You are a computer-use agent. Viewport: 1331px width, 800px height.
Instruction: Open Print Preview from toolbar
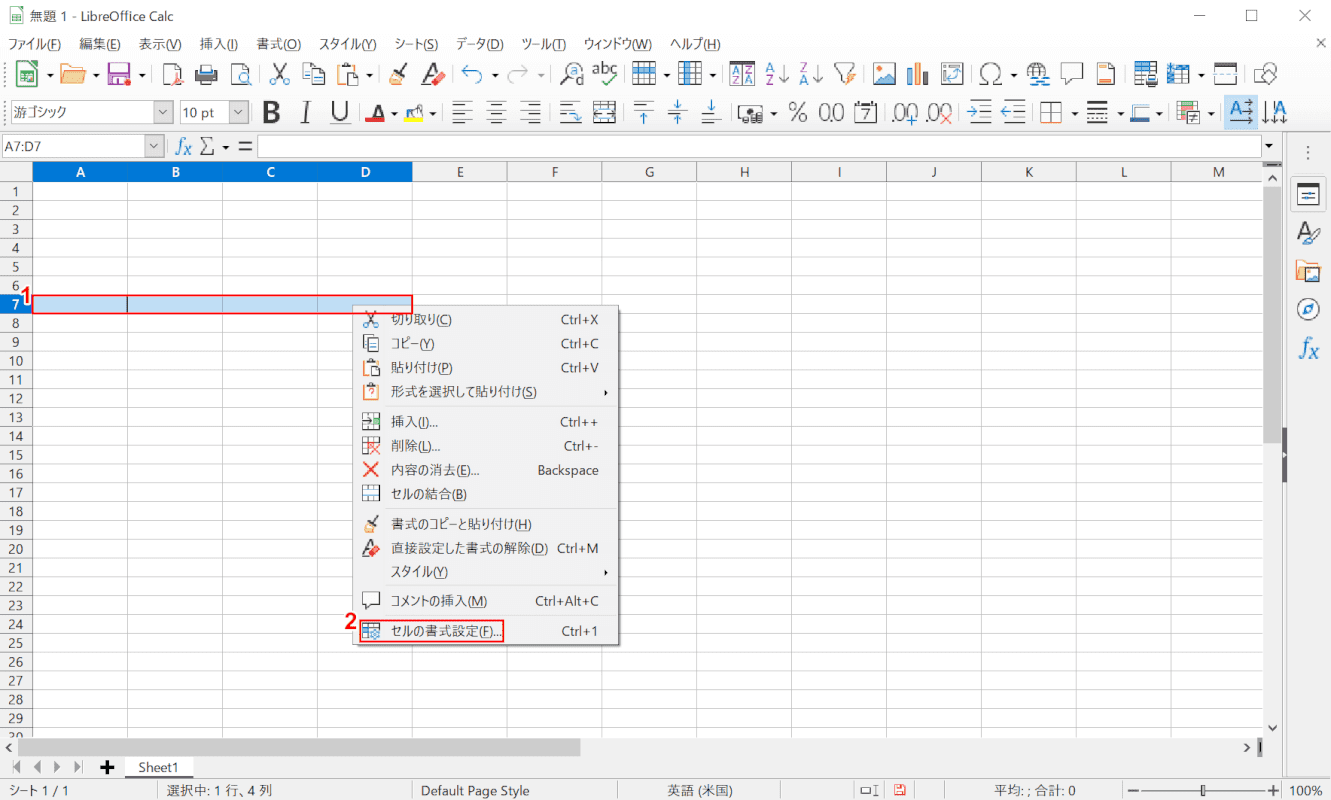[240, 73]
